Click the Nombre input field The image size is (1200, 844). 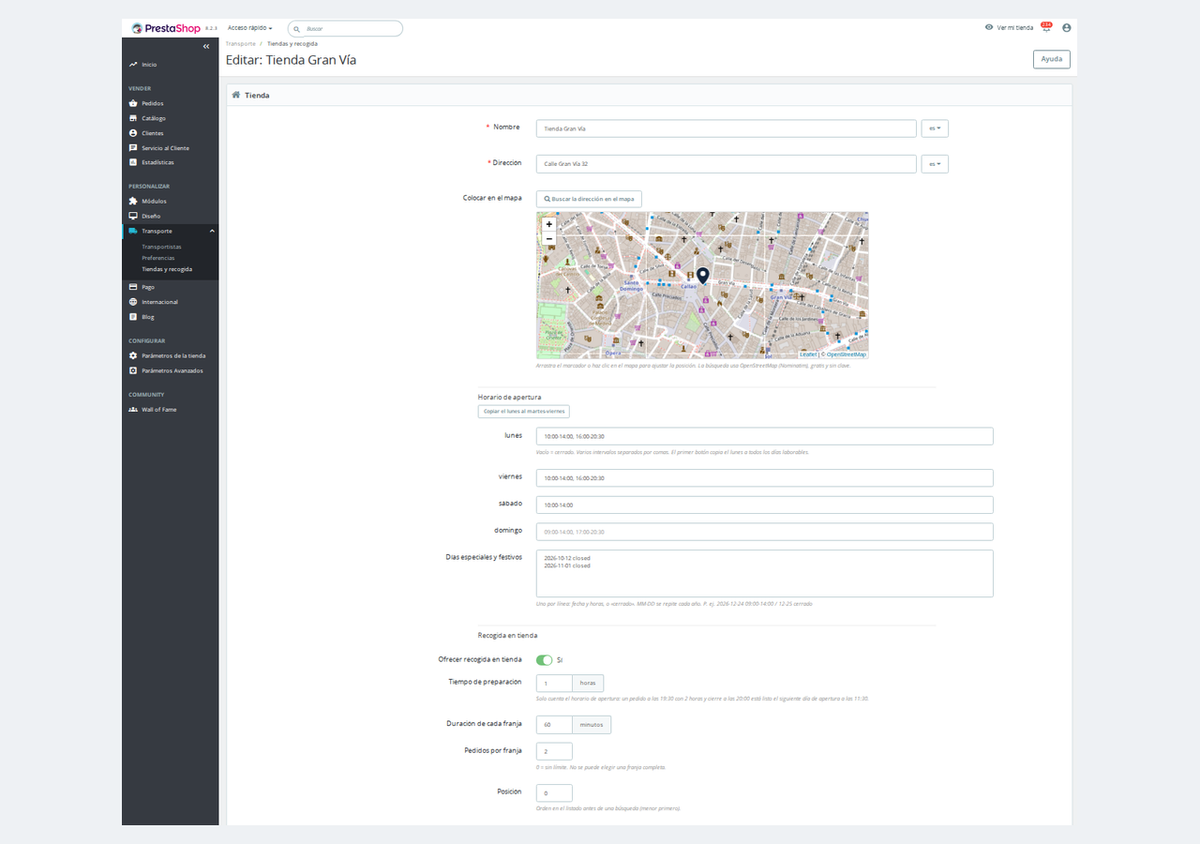click(x=726, y=128)
